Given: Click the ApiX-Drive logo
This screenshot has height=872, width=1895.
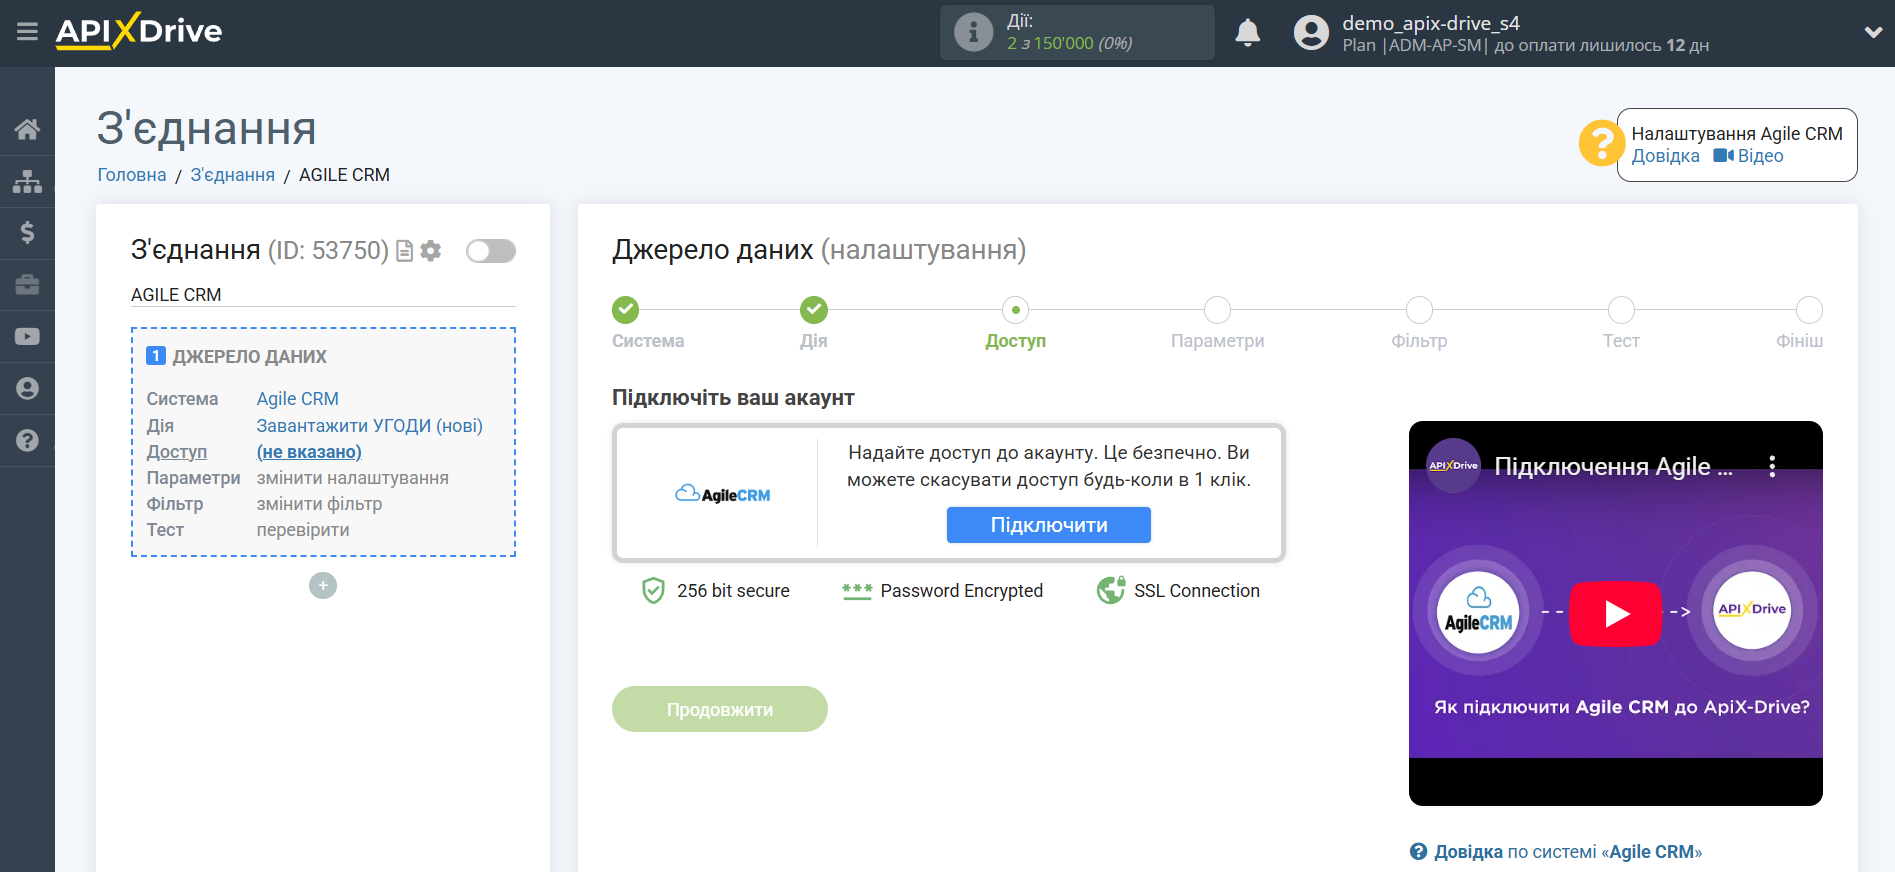Looking at the screenshot, I should 139,31.
